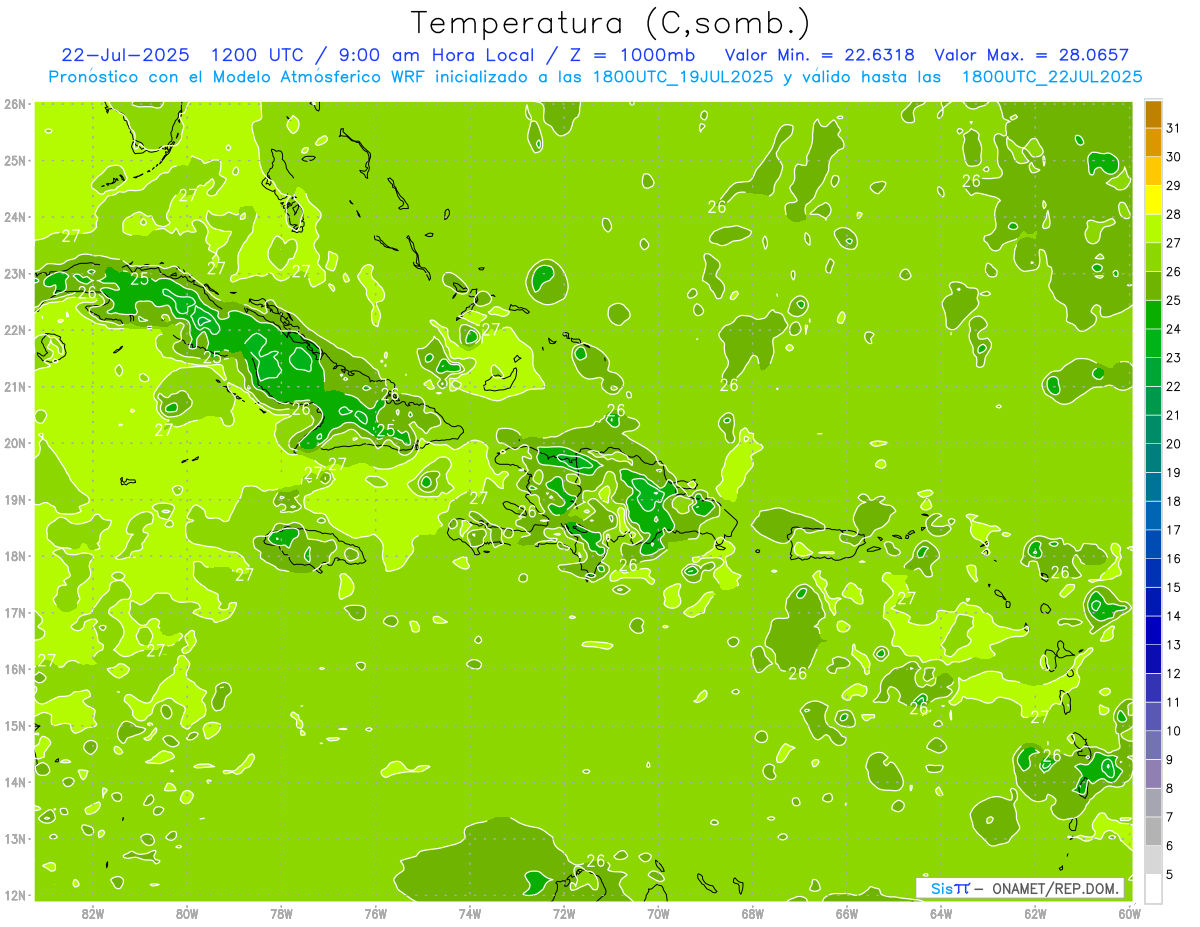This screenshot has height=927, width=1200.
Task: Click the '66W' longitude axis label
Action: (847, 912)
